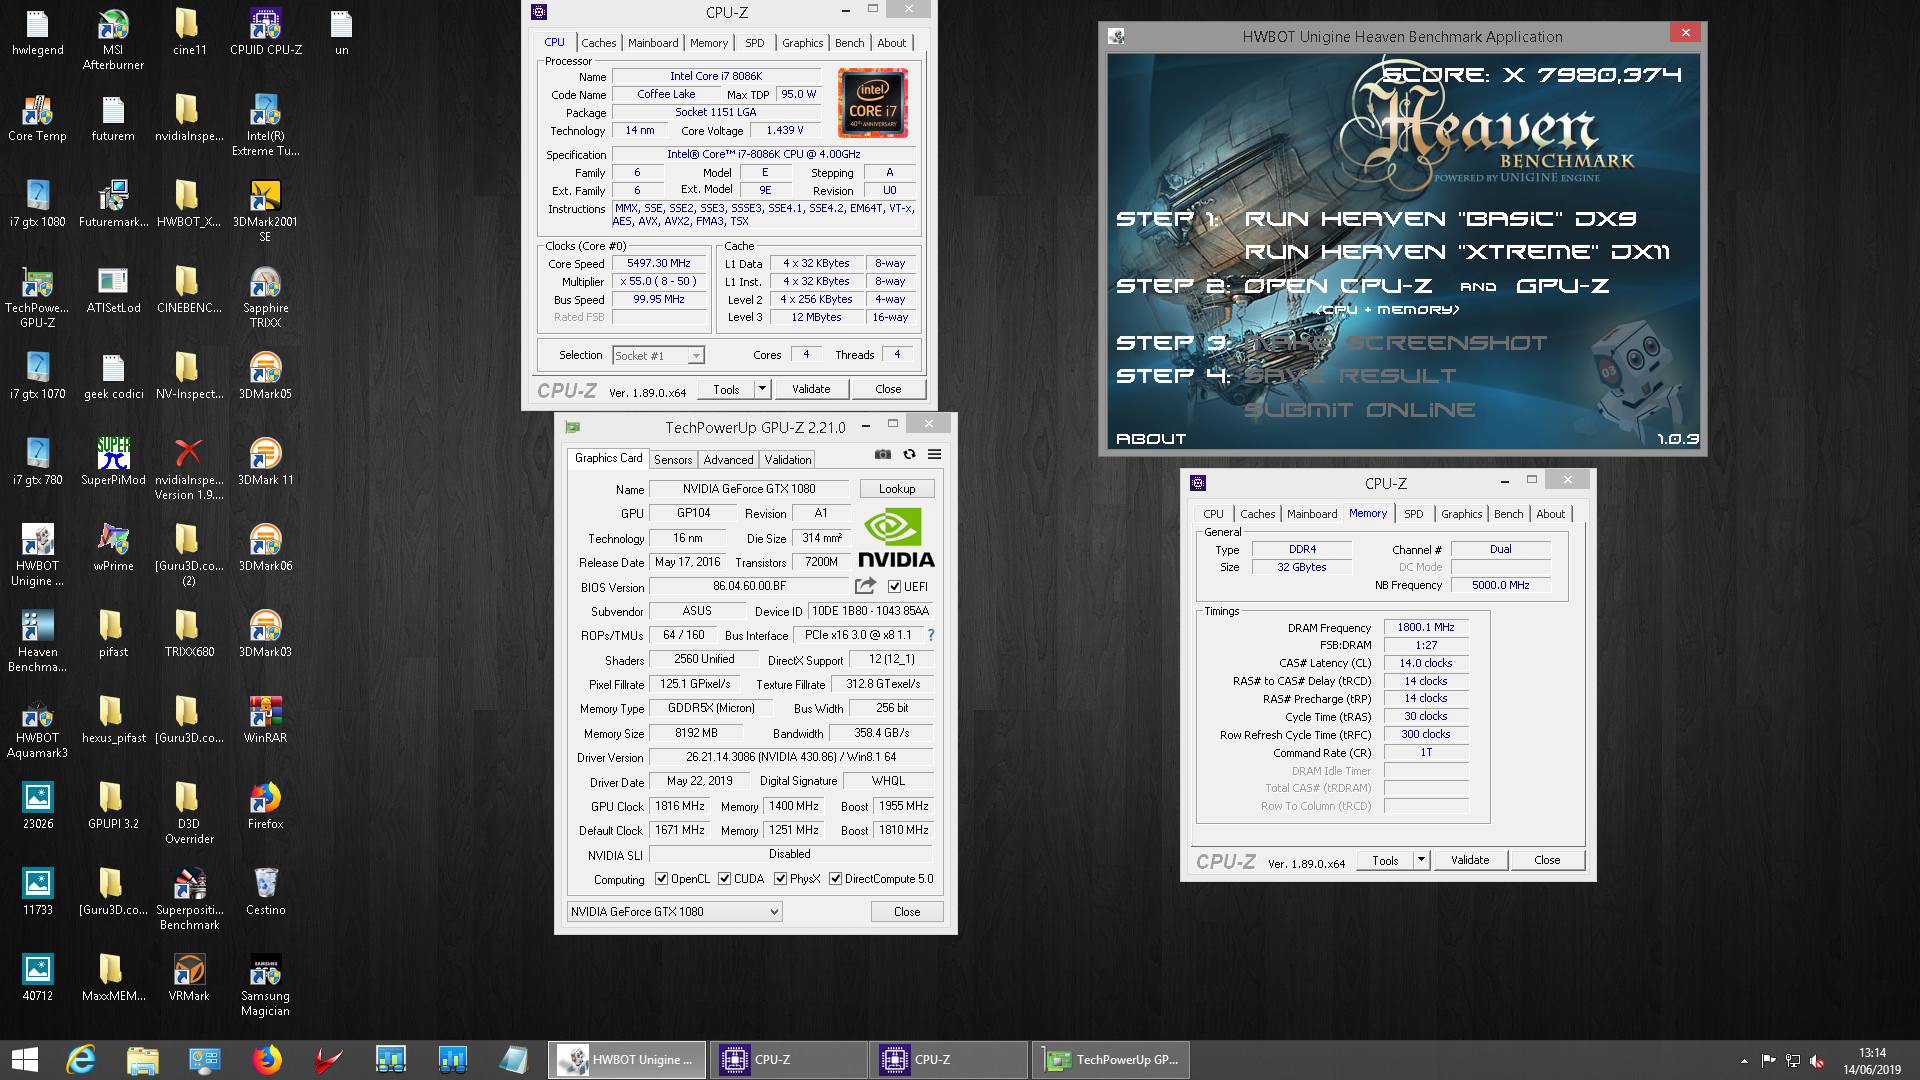Open Validation tab in GPU-Z
Image resolution: width=1920 pixels, height=1080 pixels.
788,460
